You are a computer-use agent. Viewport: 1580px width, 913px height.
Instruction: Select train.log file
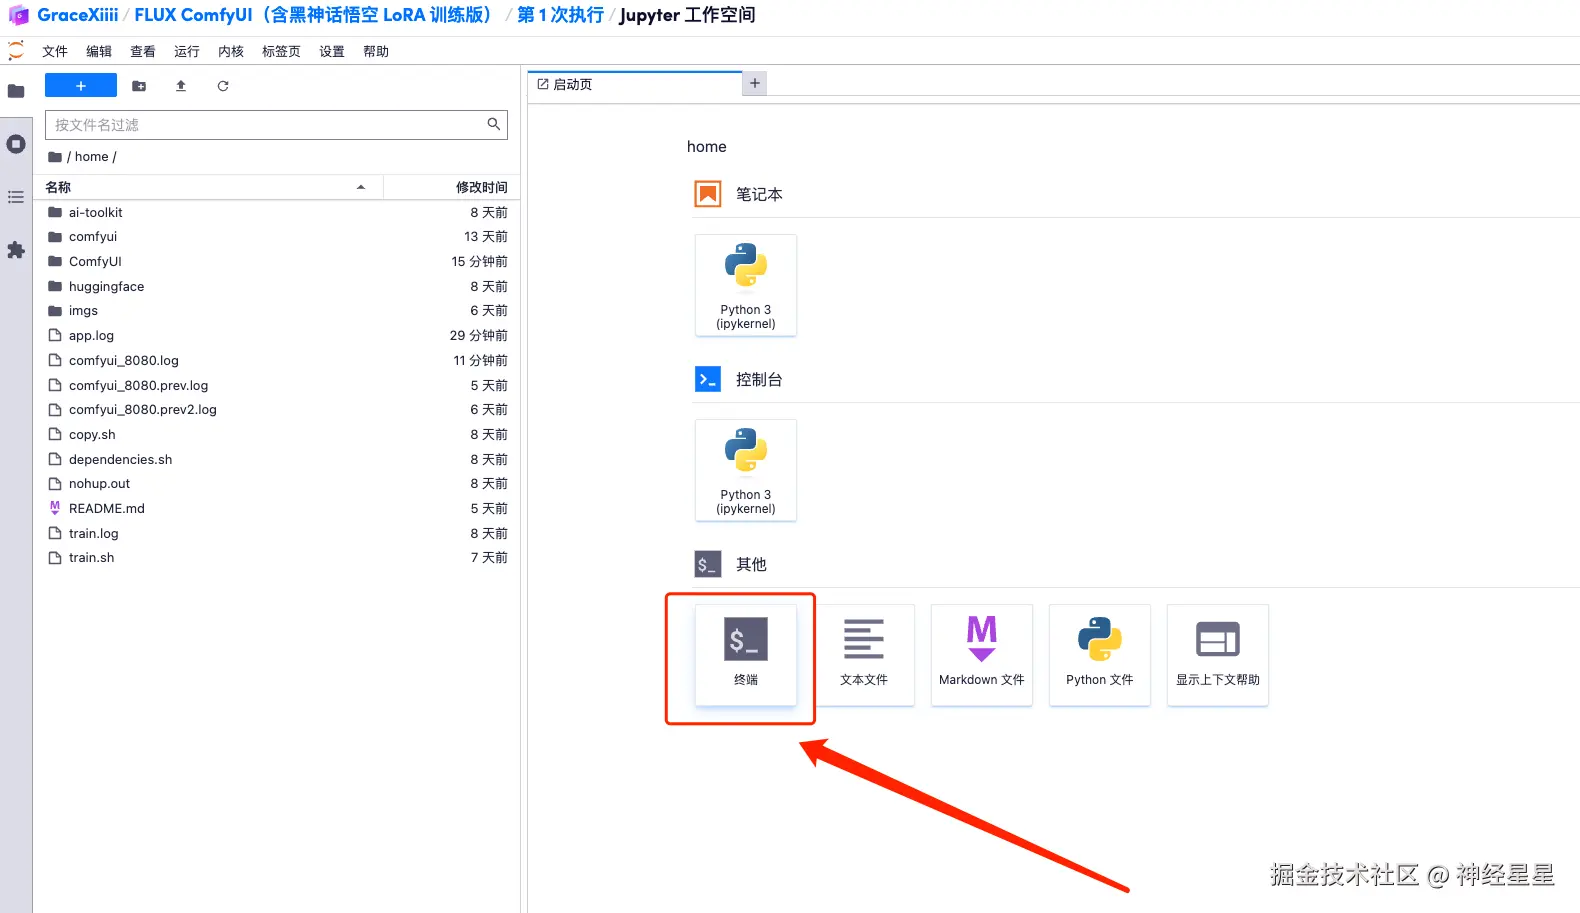[x=277, y=534]
